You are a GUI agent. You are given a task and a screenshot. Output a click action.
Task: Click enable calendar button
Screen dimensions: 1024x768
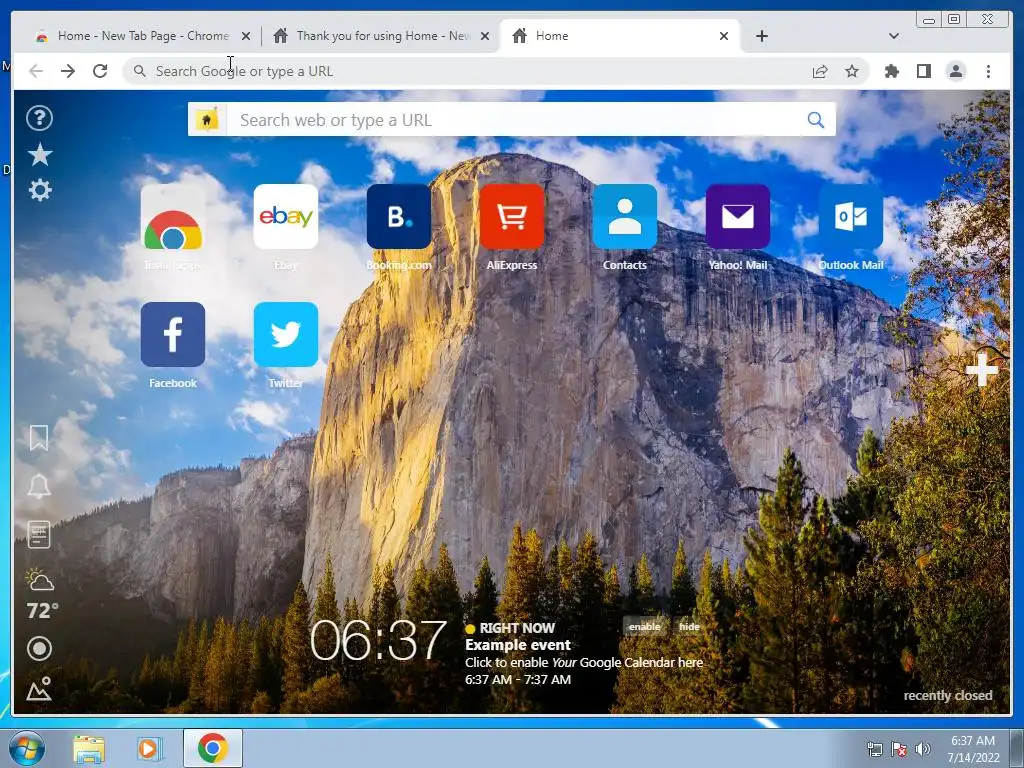(x=645, y=626)
